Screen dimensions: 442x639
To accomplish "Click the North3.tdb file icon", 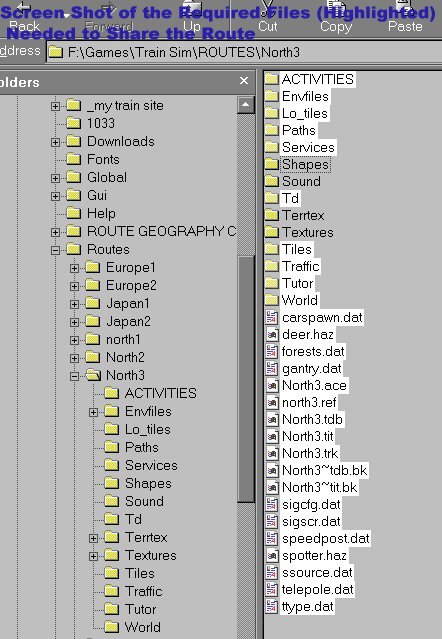I will click(x=272, y=419).
